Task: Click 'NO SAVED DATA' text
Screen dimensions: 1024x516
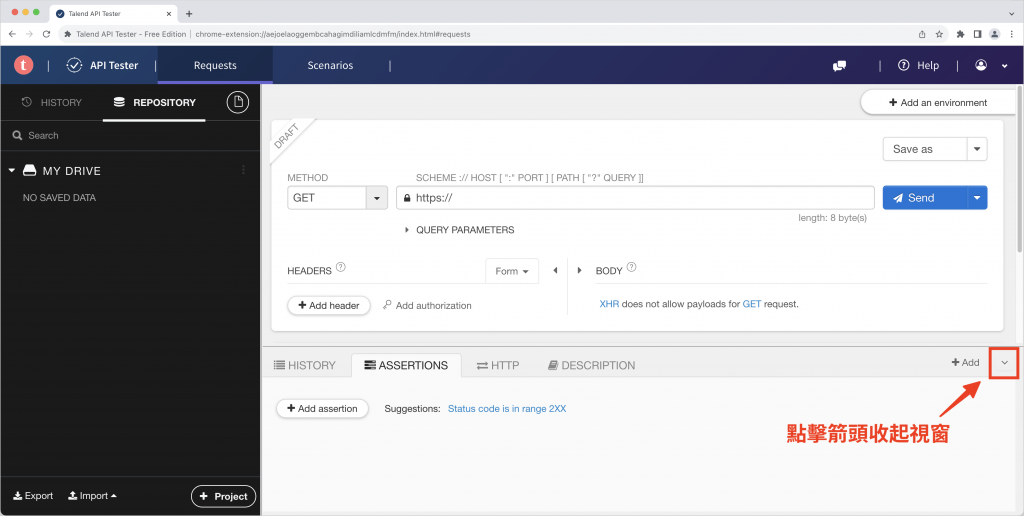Action: (x=59, y=198)
